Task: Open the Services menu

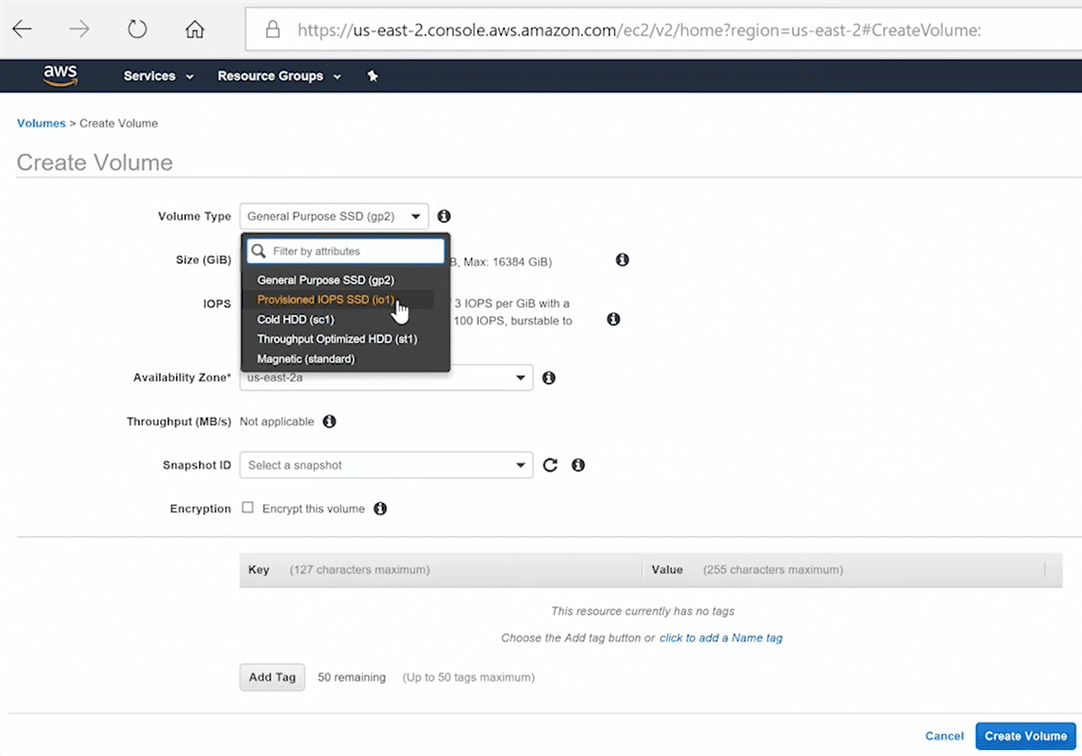Action: [x=158, y=76]
